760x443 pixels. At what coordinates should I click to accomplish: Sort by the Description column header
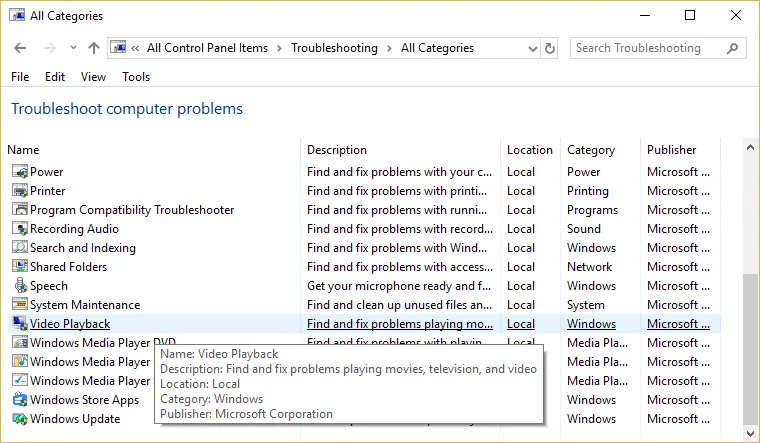coord(337,150)
